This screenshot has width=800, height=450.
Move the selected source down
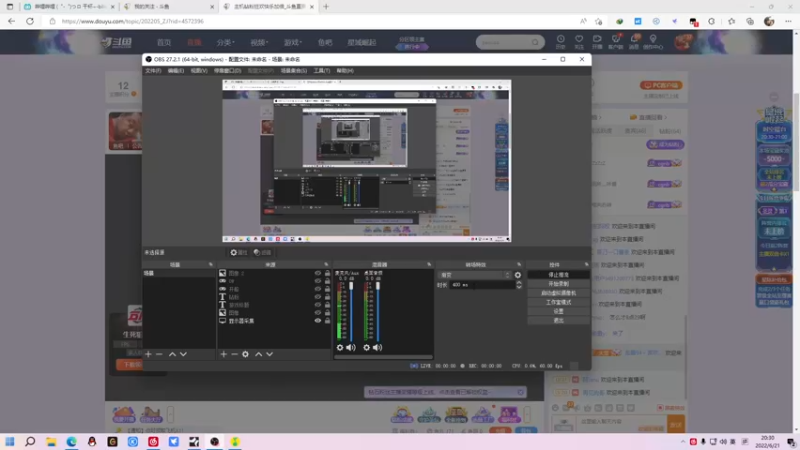(269, 354)
